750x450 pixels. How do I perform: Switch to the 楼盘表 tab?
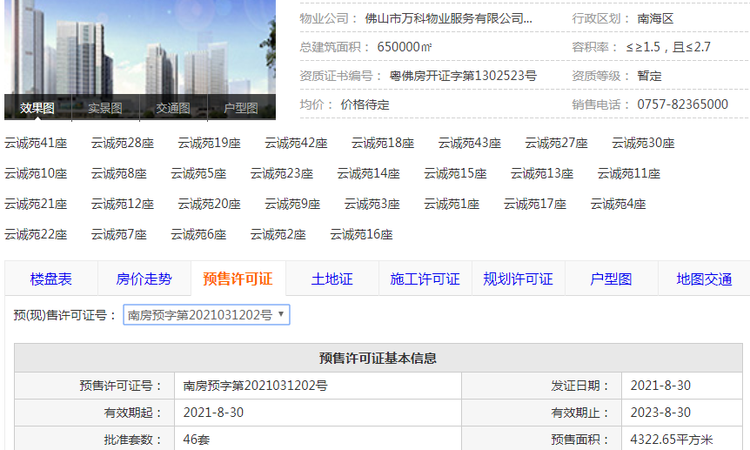[x=51, y=279]
